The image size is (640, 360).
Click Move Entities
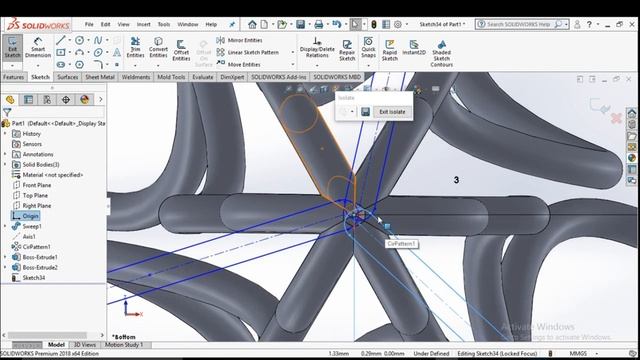point(238,64)
